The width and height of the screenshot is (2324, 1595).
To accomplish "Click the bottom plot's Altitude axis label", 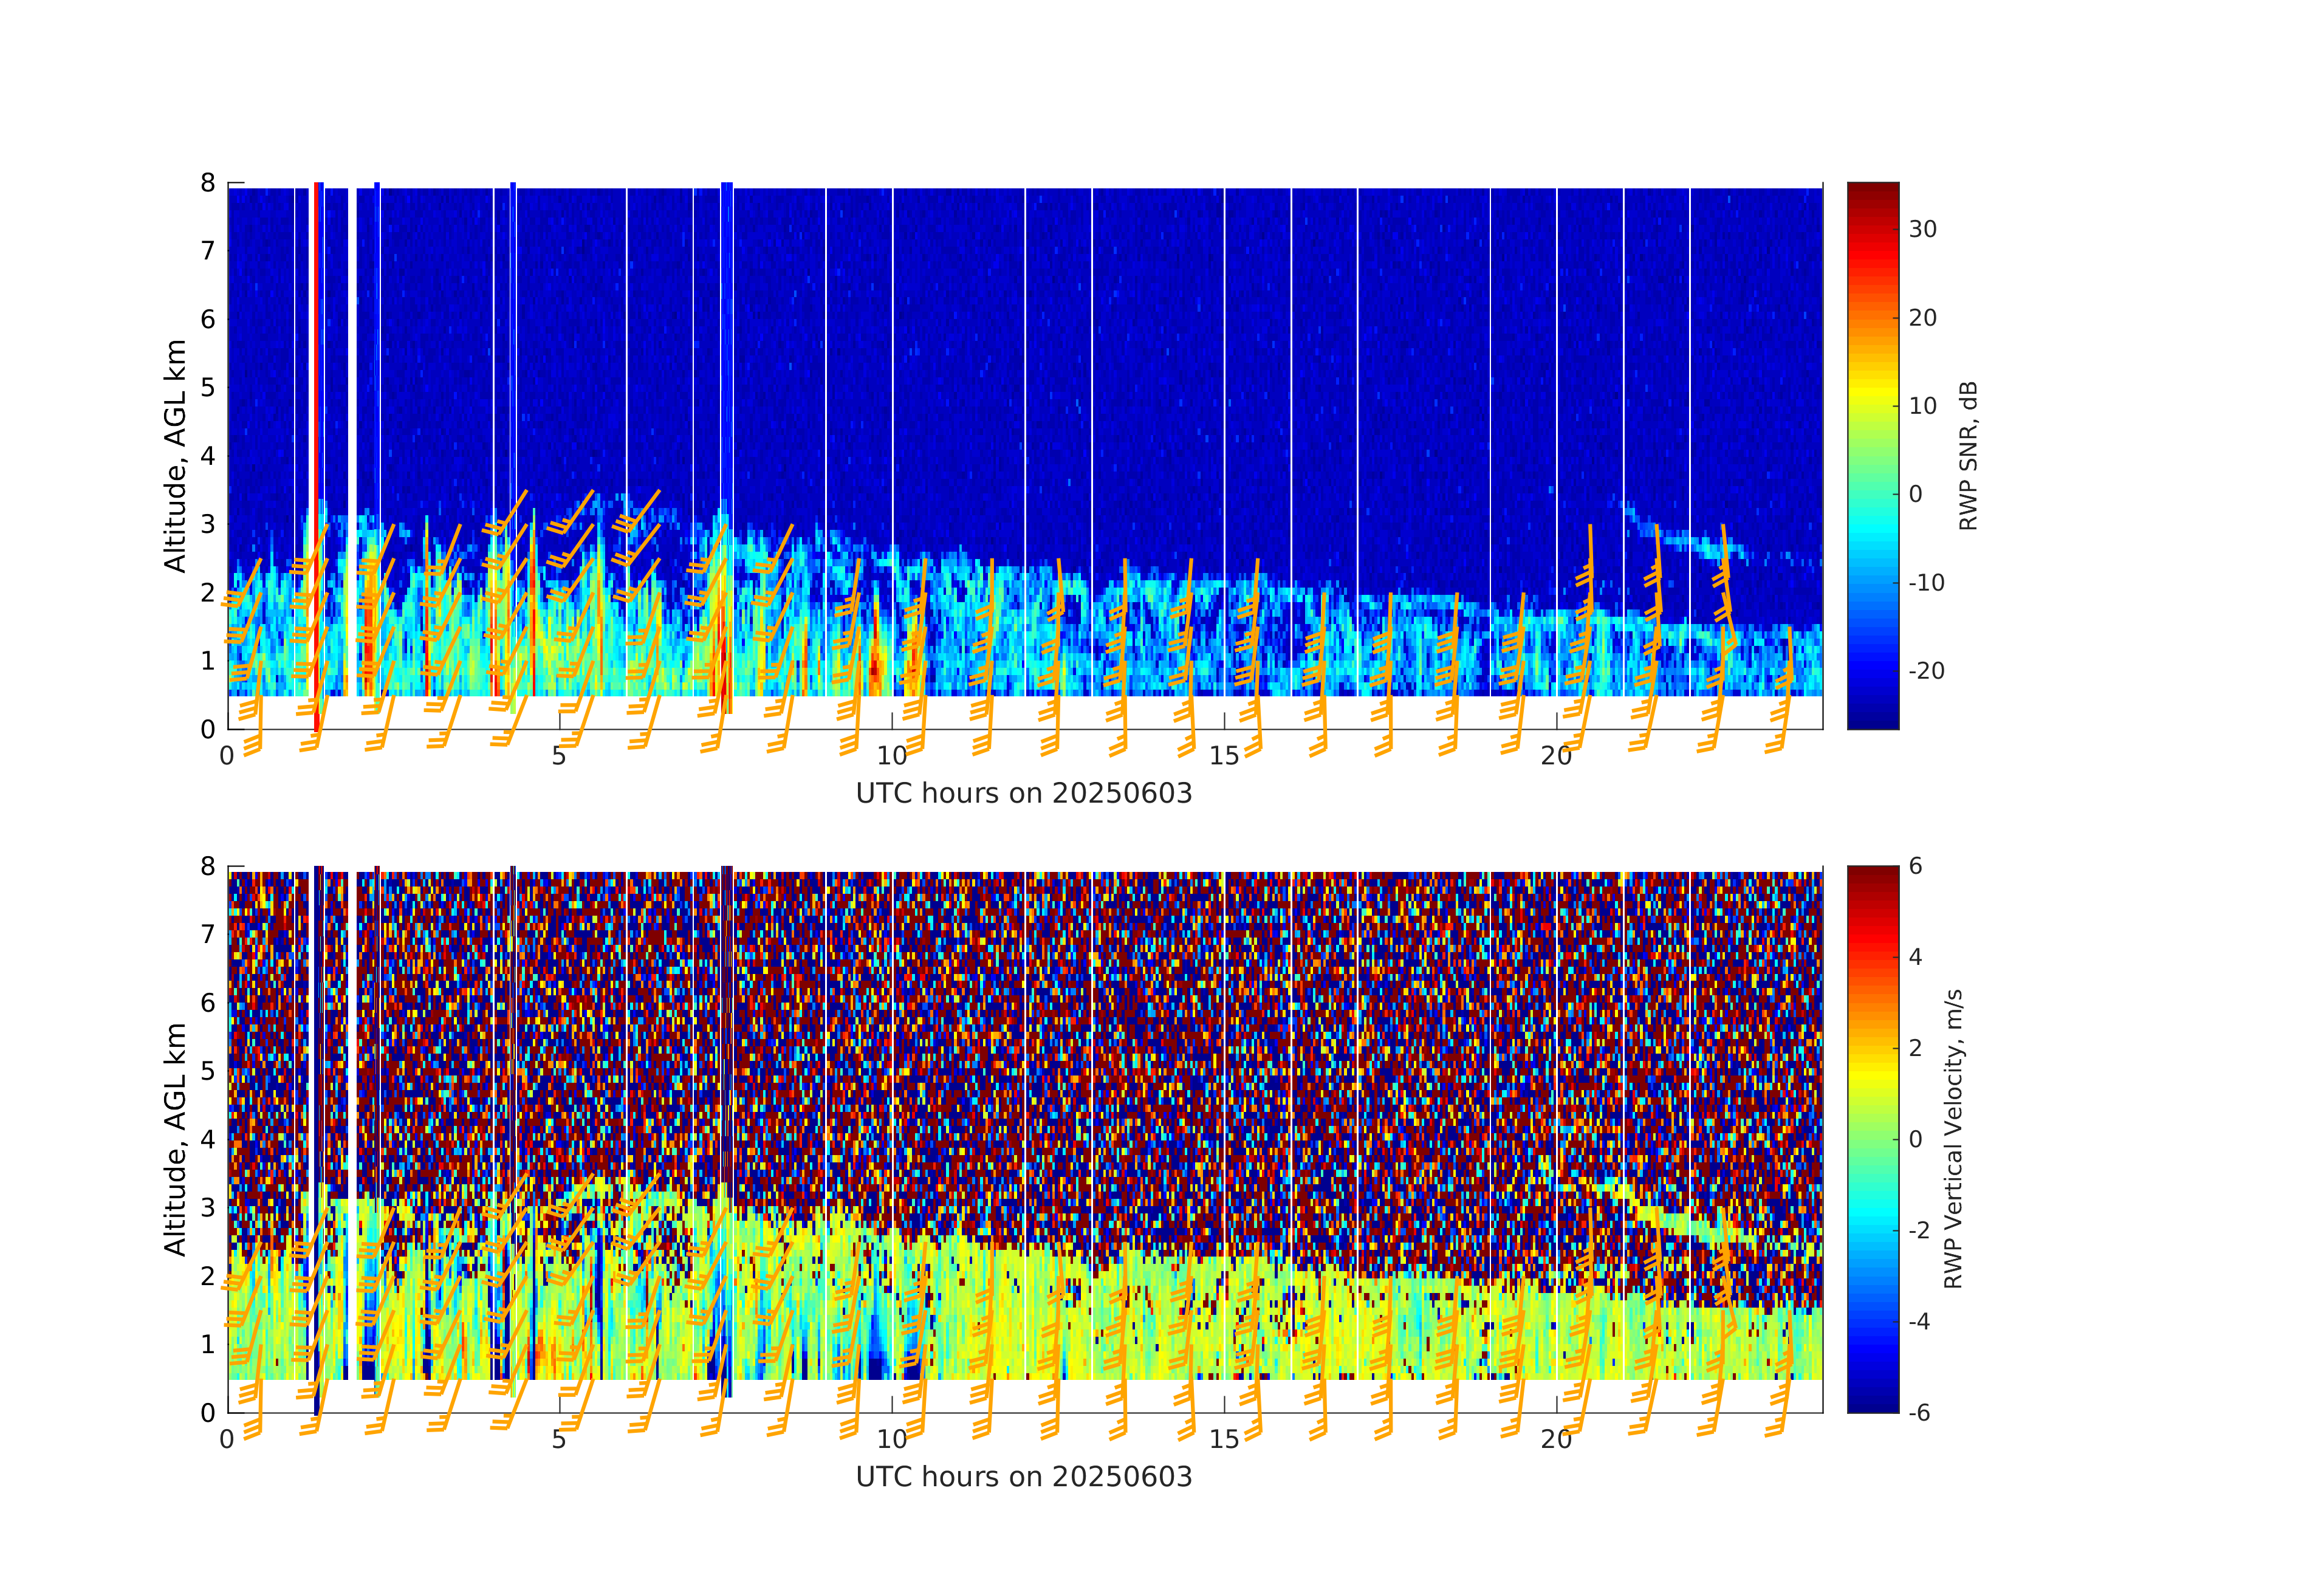I will [x=175, y=1139].
